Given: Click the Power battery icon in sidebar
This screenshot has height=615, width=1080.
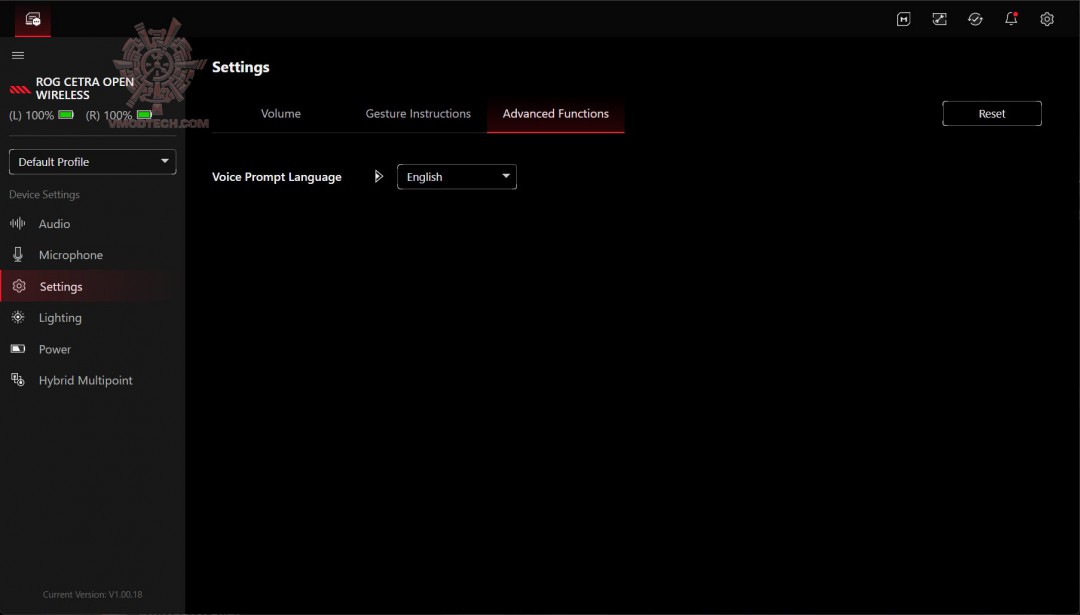Looking at the screenshot, I should (x=18, y=348).
